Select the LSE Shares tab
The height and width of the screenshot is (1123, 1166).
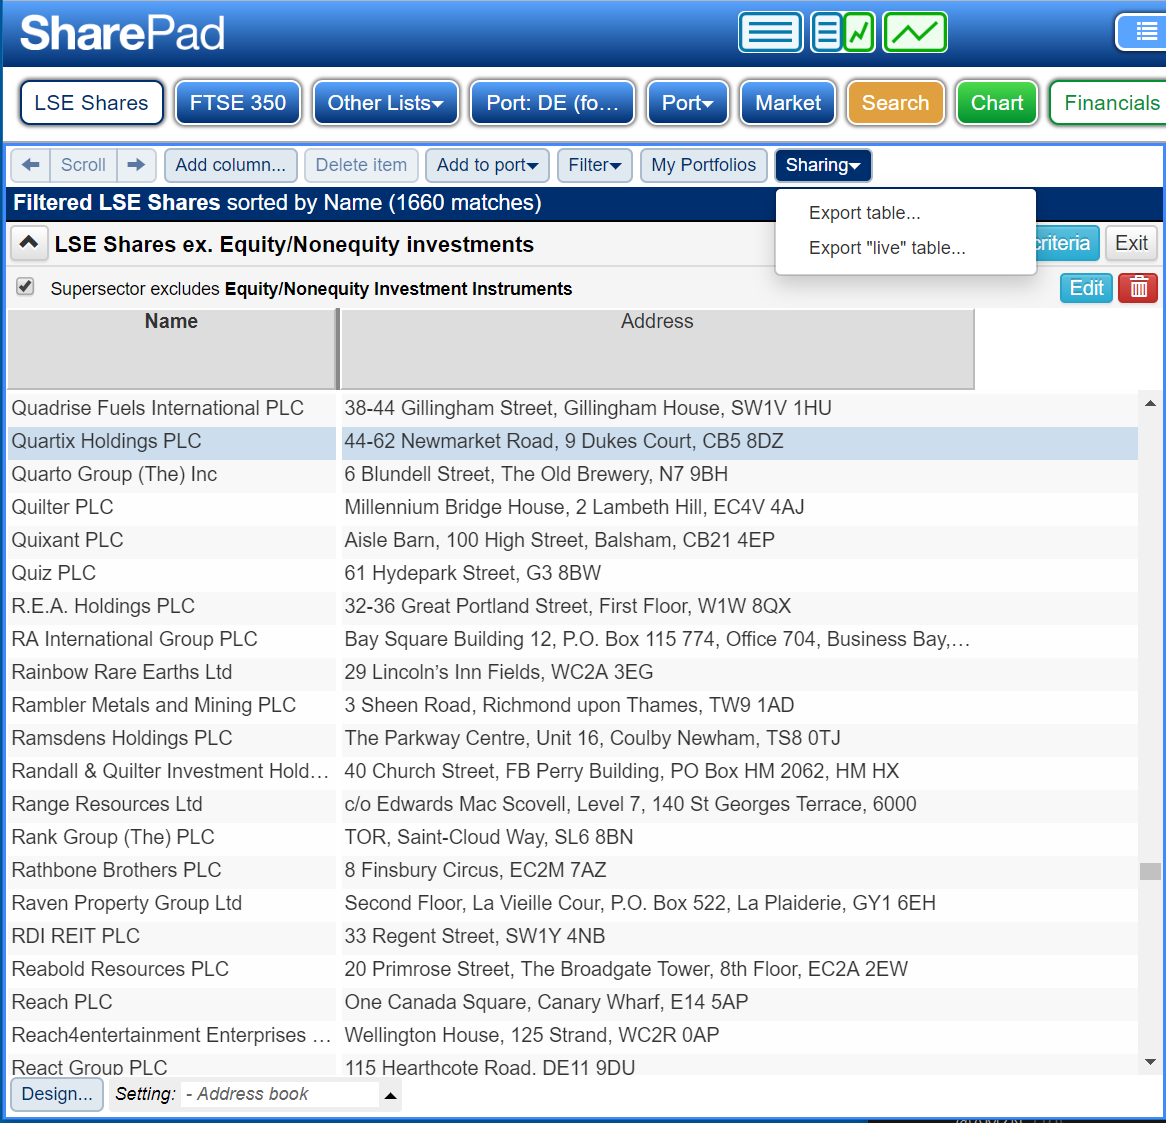[x=91, y=103]
